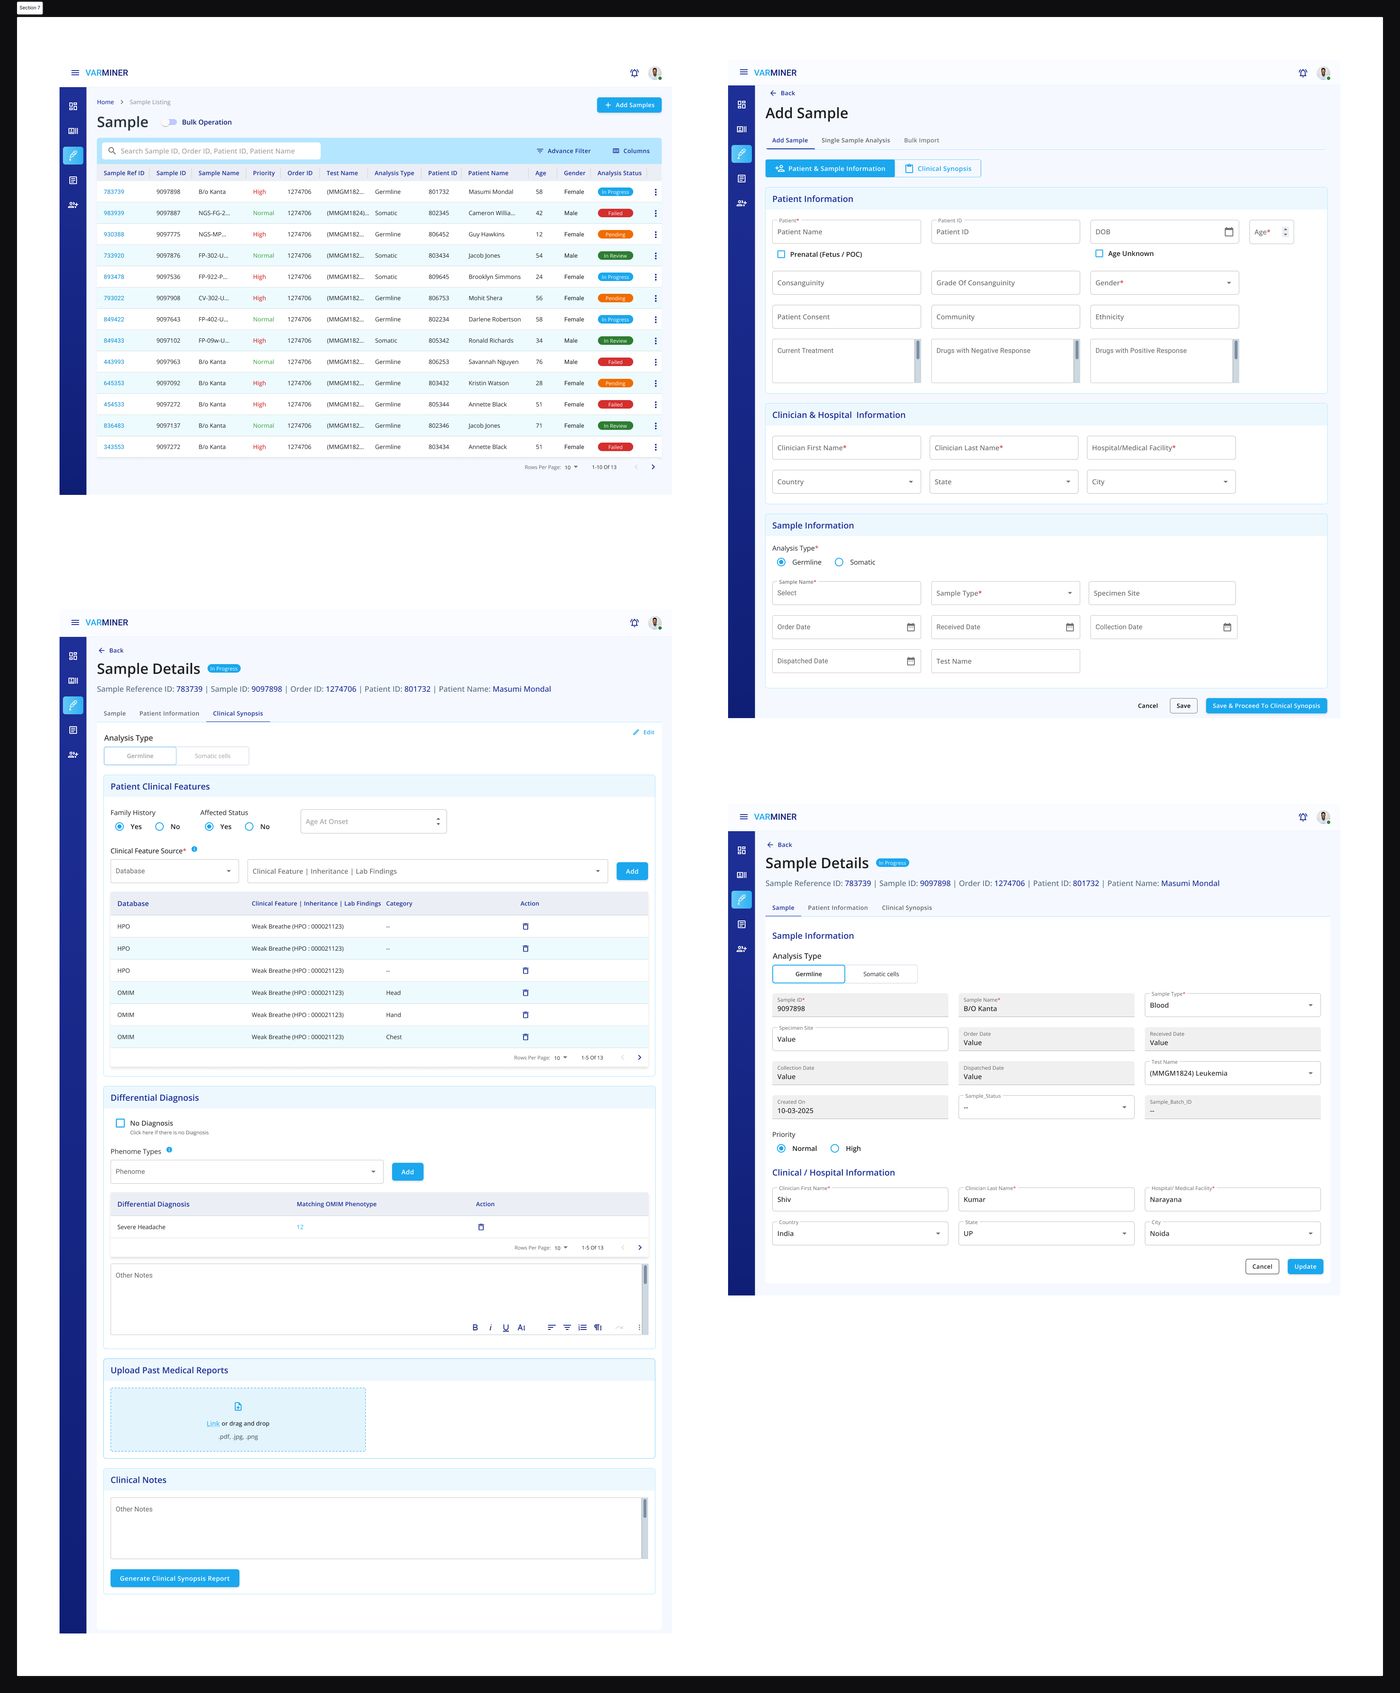
Task: Open sample reference link 983939
Action: click(x=114, y=213)
